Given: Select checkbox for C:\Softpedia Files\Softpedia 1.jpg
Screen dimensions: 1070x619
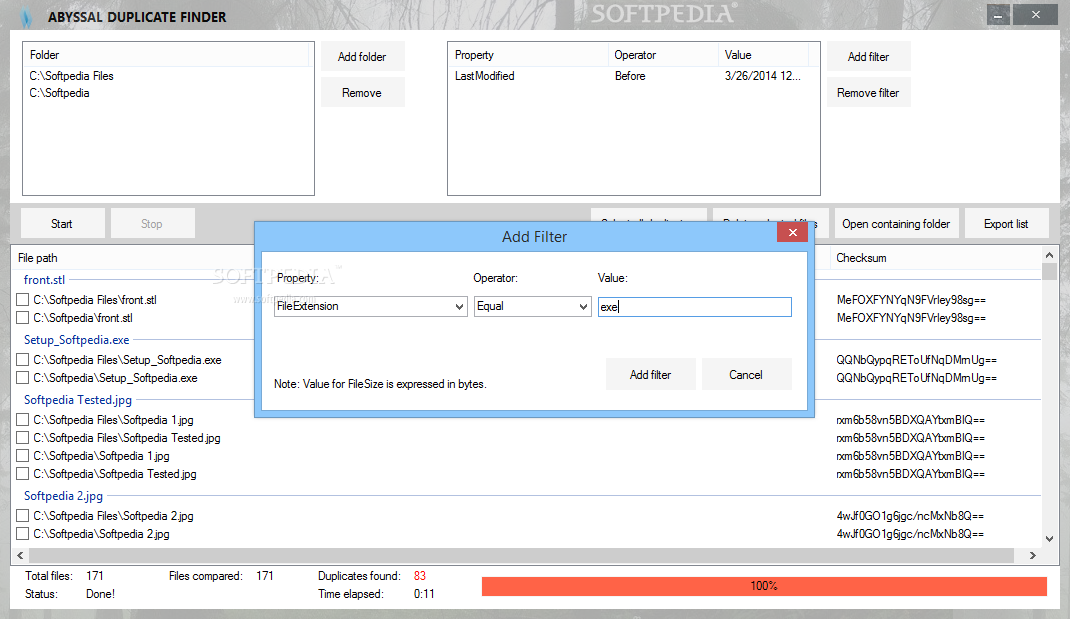Looking at the screenshot, I should pos(23,420).
